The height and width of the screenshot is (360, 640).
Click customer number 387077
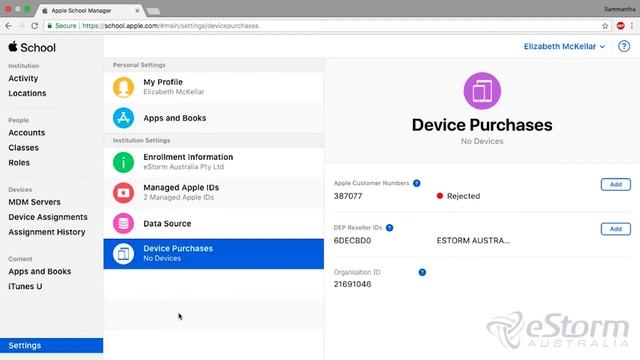tap(348, 196)
